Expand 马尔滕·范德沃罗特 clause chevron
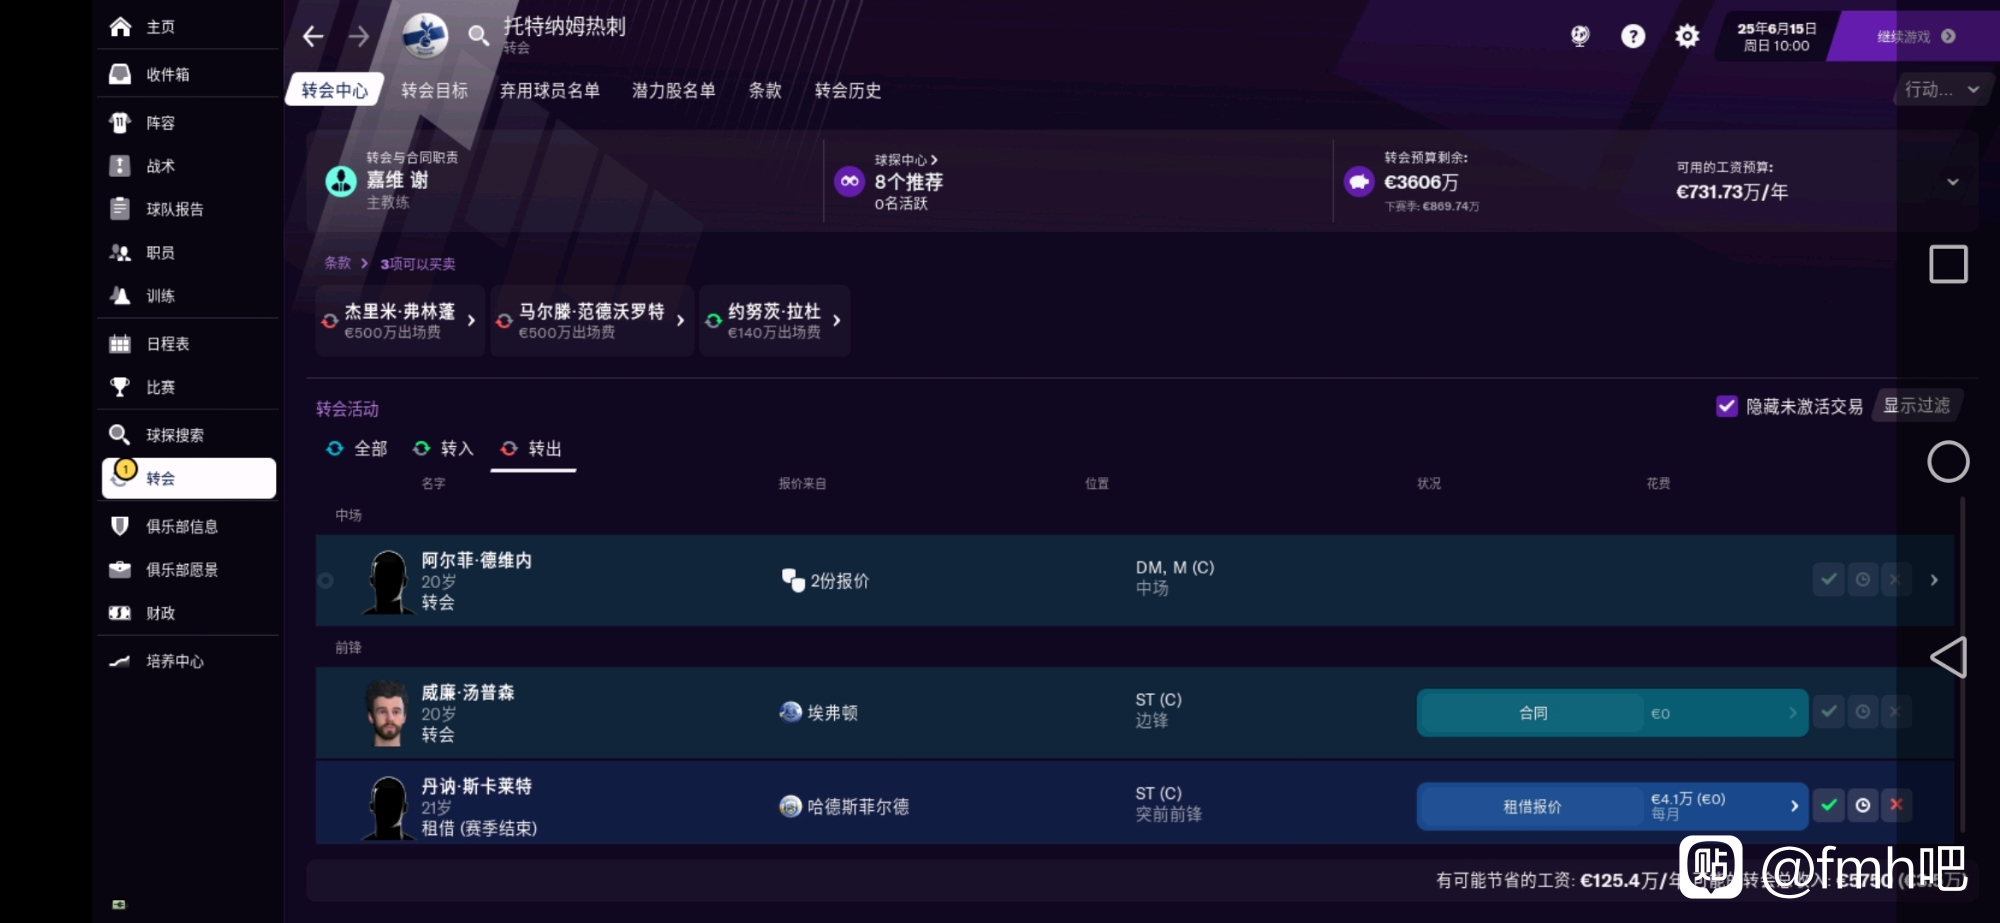Screen dimensions: 2000x923 point(680,321)
